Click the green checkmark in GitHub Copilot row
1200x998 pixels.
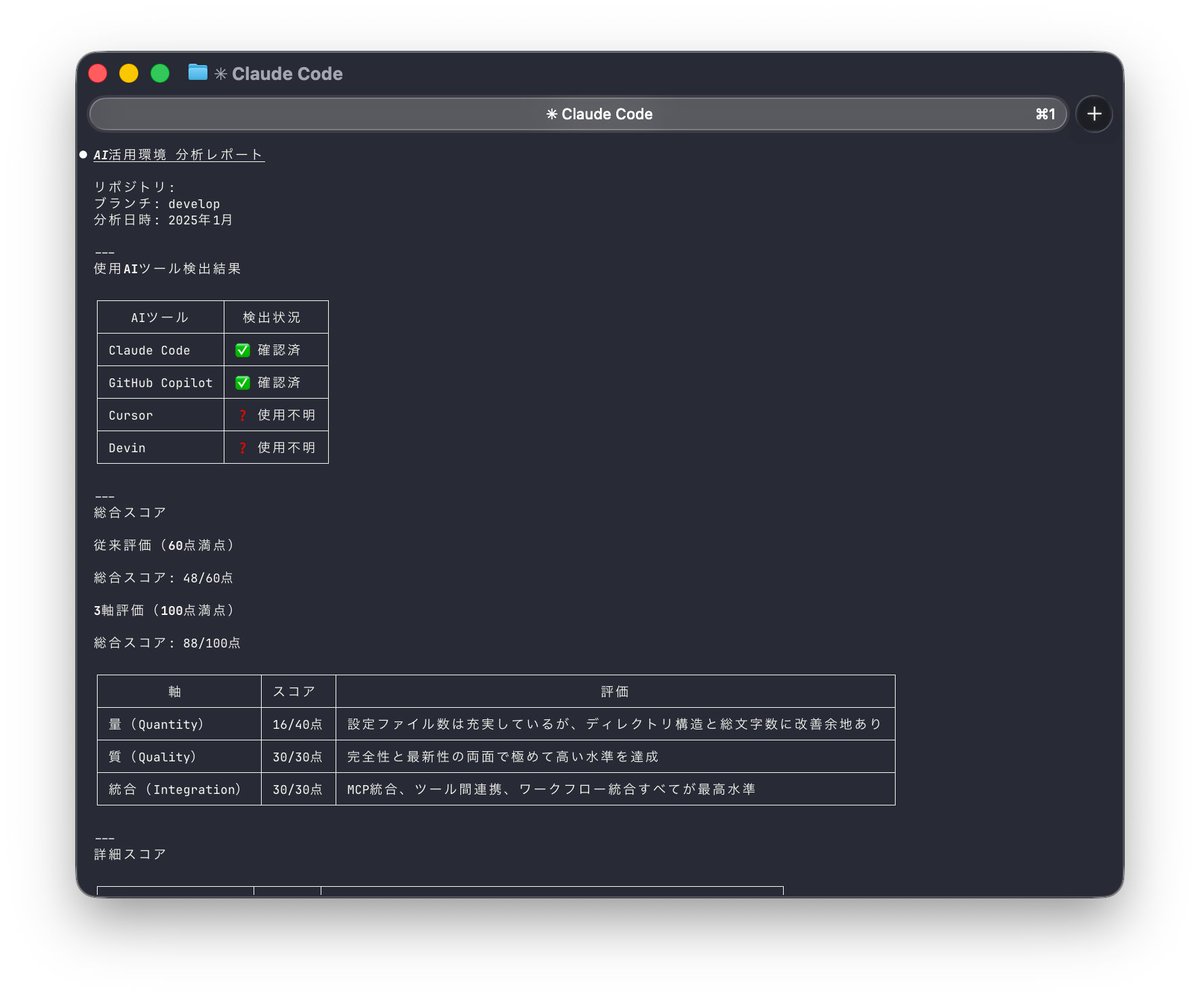[242, 383]
